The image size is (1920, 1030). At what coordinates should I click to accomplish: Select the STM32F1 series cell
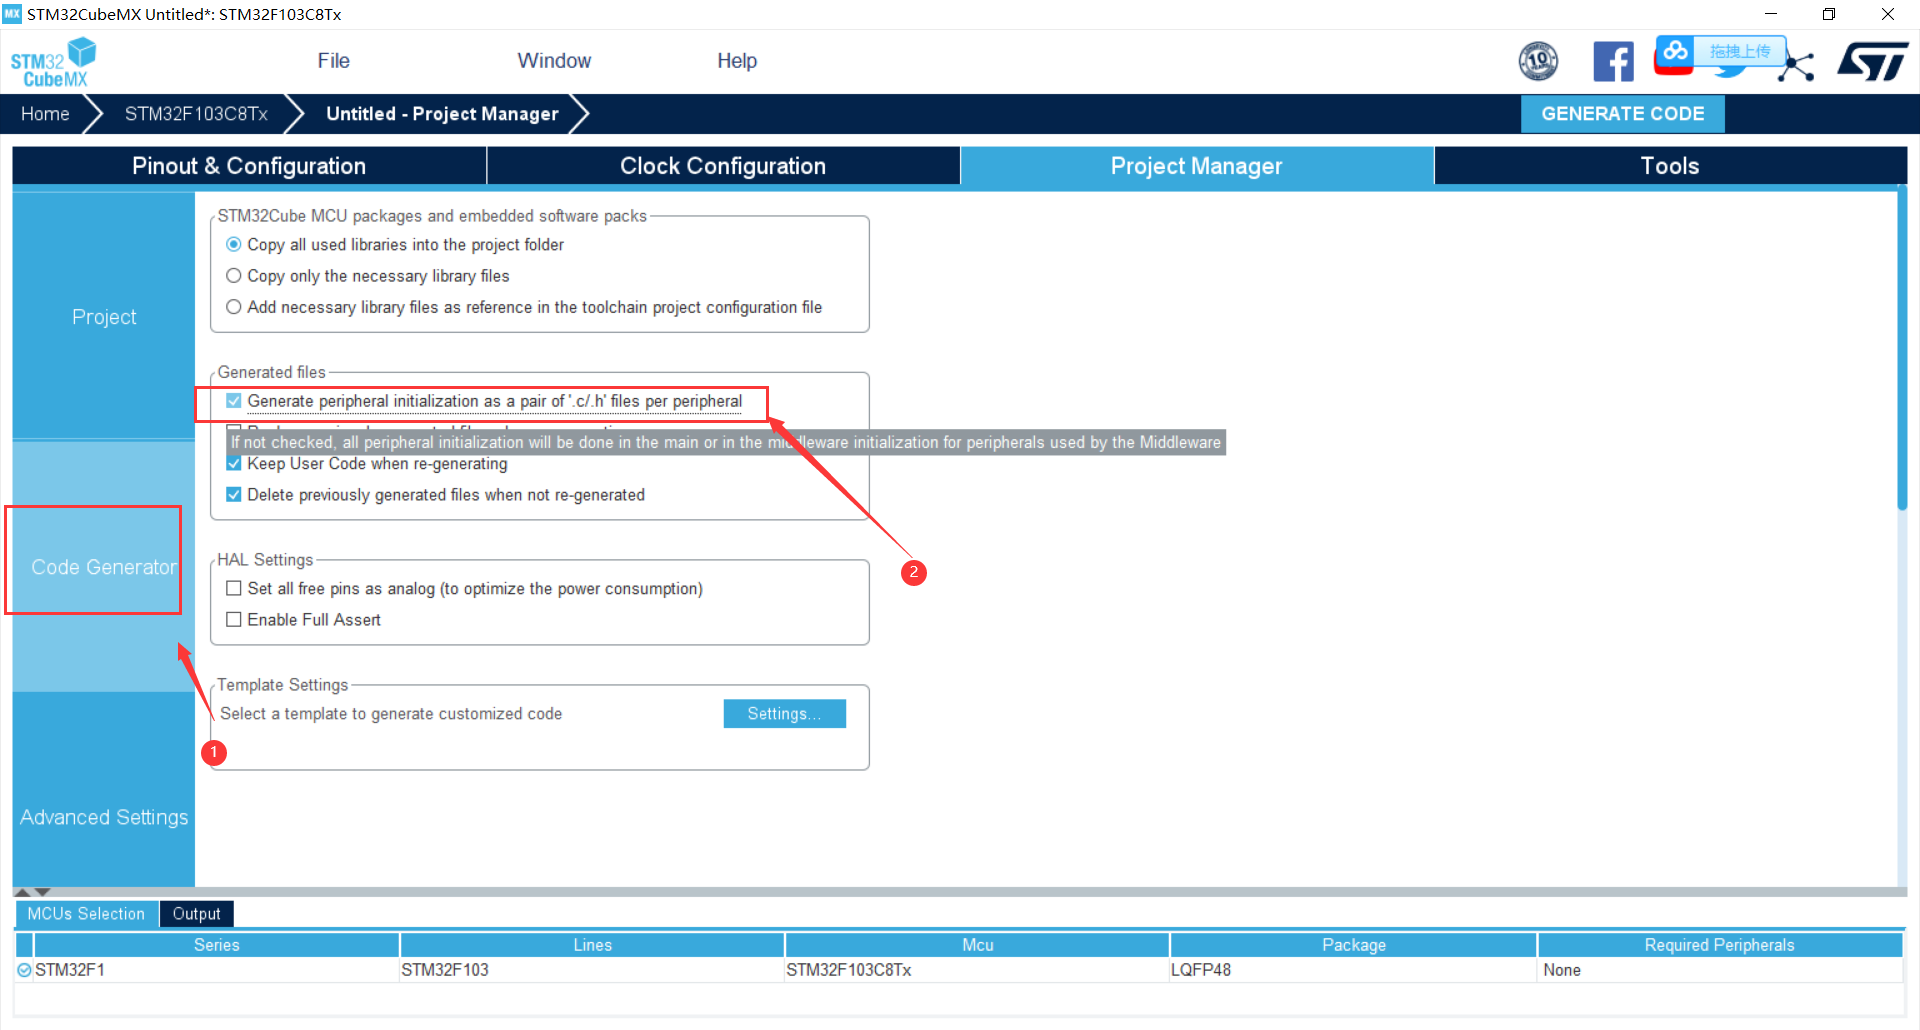(x=216, y=970)
